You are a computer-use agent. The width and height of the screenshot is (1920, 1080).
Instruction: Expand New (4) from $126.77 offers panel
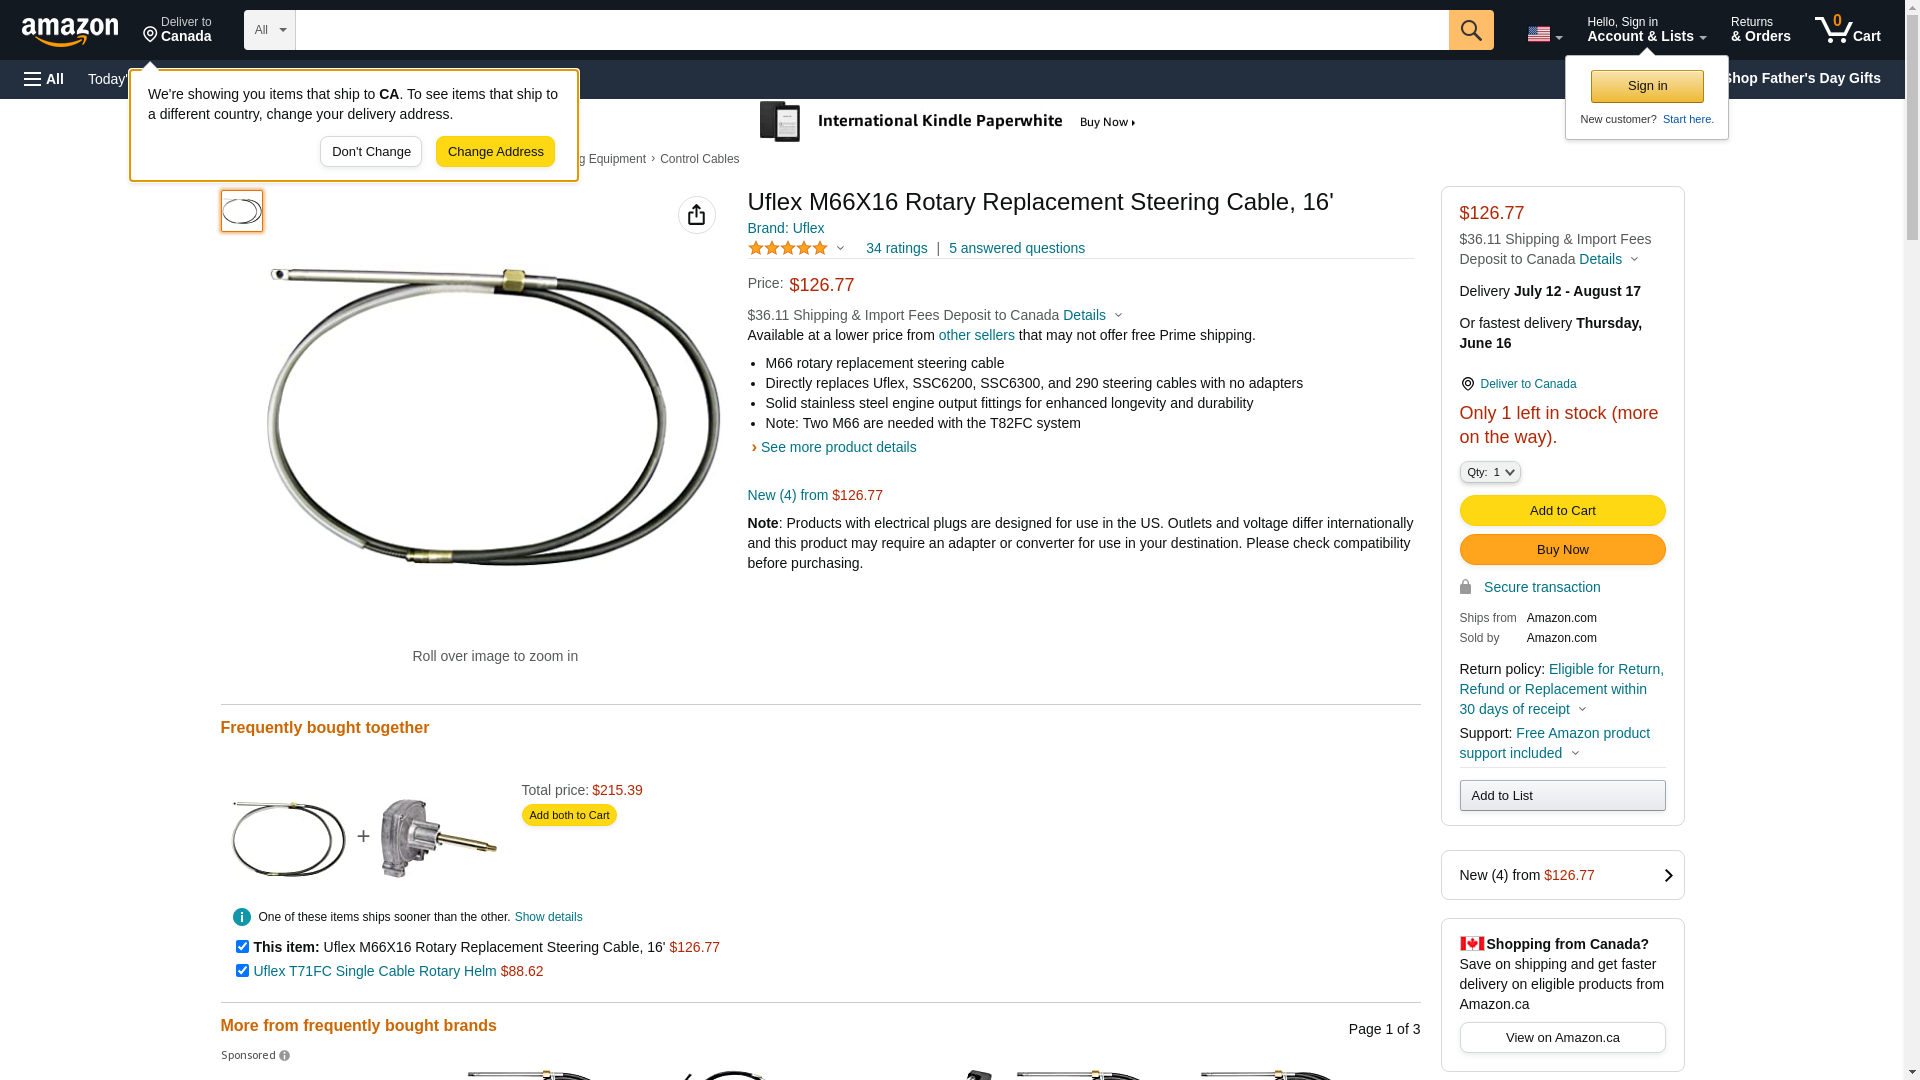[1562, 875]
